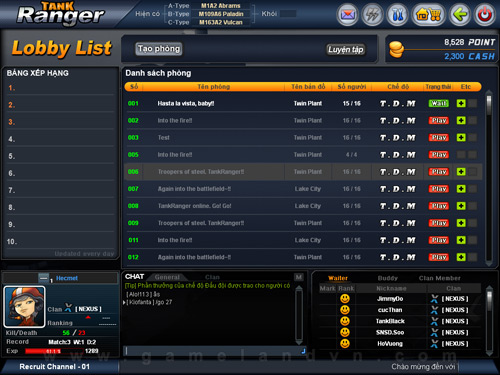This screenshot has width=500, height=375.
Task: Click green plus icon for room 007
Action: (461, 189)
